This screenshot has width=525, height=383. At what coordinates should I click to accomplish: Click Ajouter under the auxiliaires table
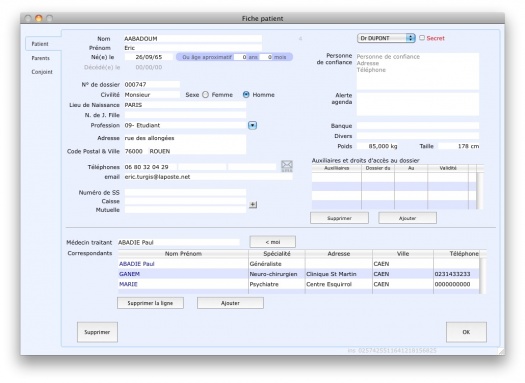[x=407, y=218]
